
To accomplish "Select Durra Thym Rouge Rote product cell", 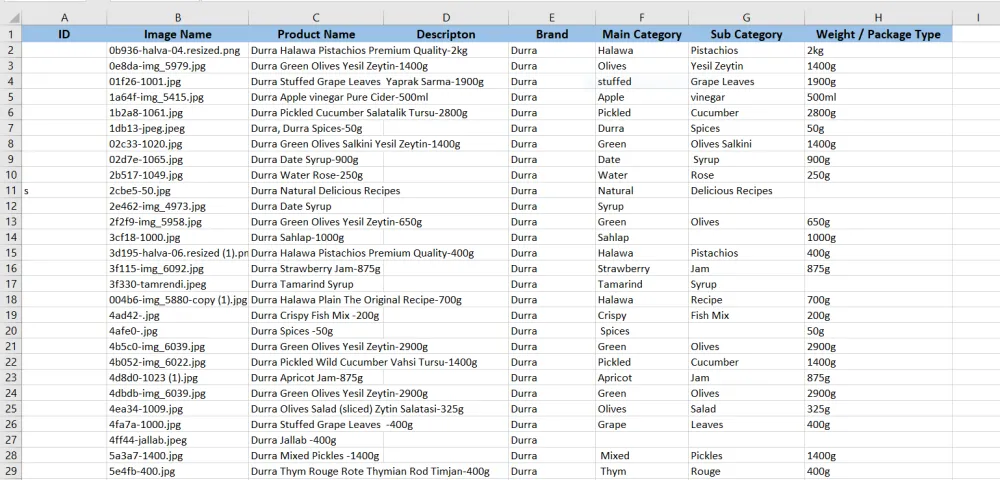I will click(316, 471).
